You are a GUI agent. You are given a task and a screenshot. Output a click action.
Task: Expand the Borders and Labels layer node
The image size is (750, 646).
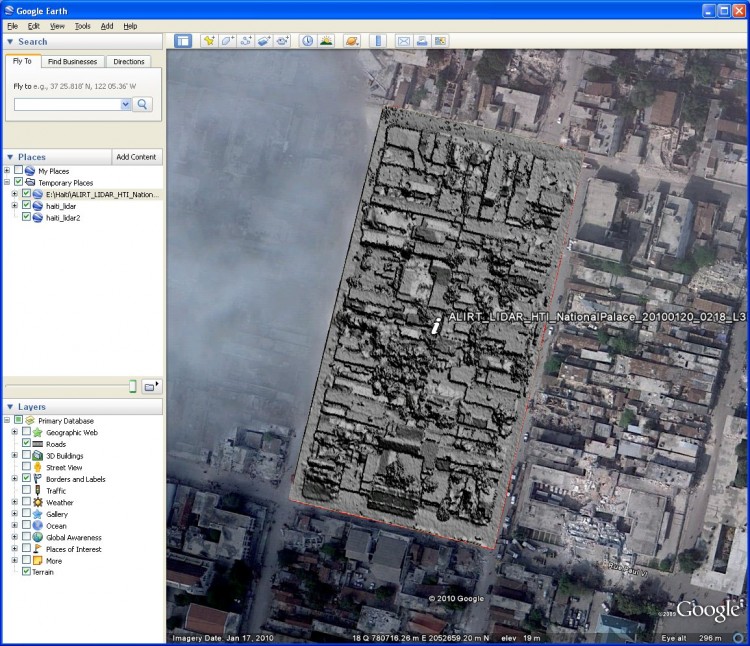[15, 479]
